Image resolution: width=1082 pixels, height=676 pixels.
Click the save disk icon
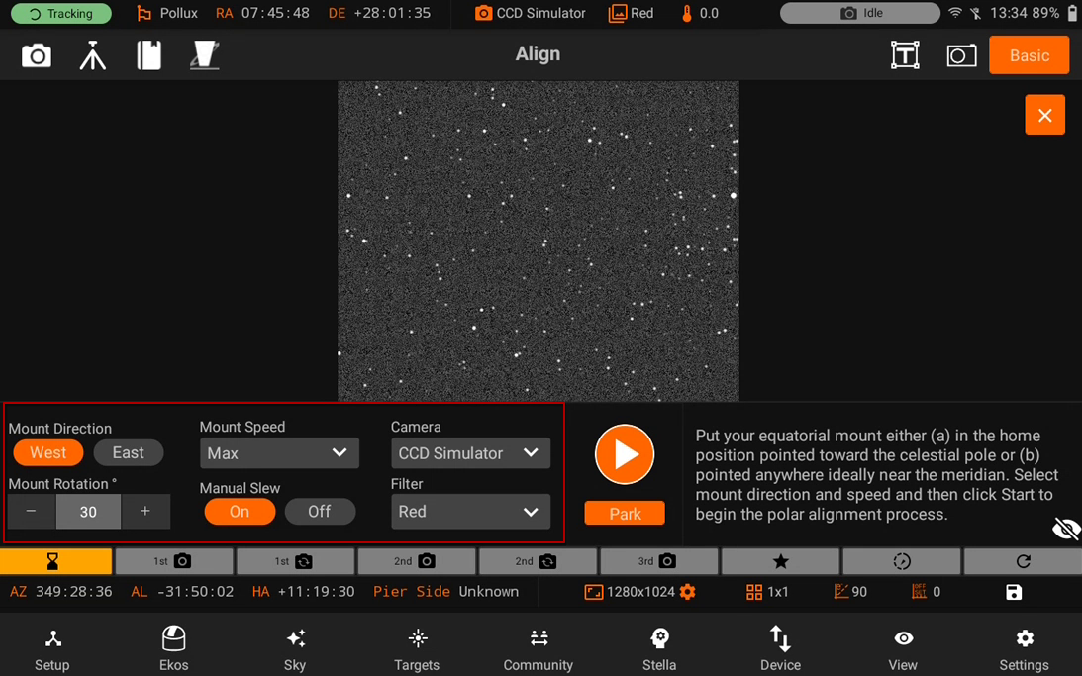tap(1014, 593)
